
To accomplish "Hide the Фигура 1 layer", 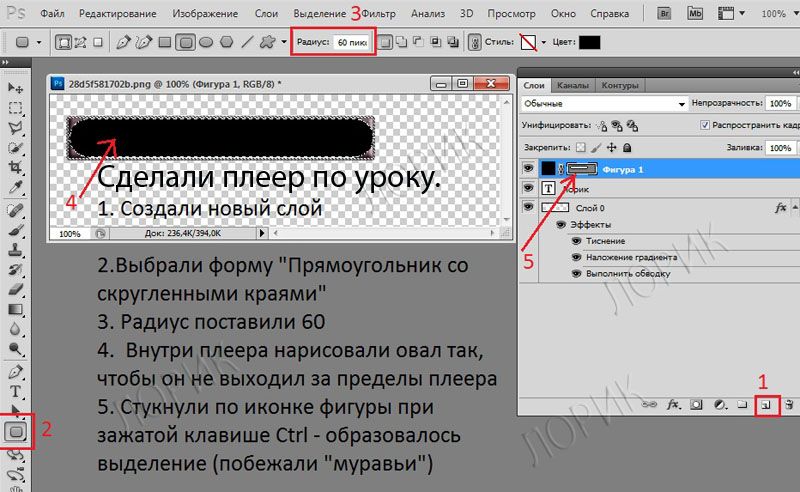I will click(528, 169).
